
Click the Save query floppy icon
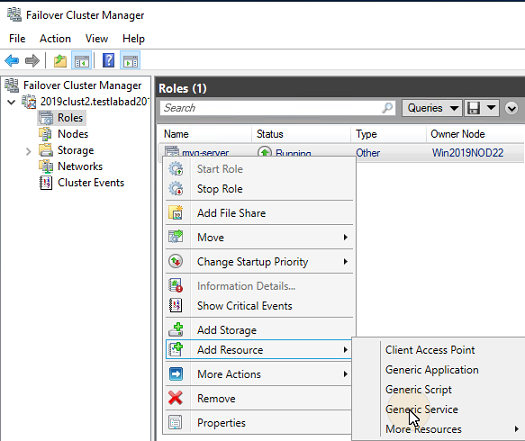tap(473, 108)
